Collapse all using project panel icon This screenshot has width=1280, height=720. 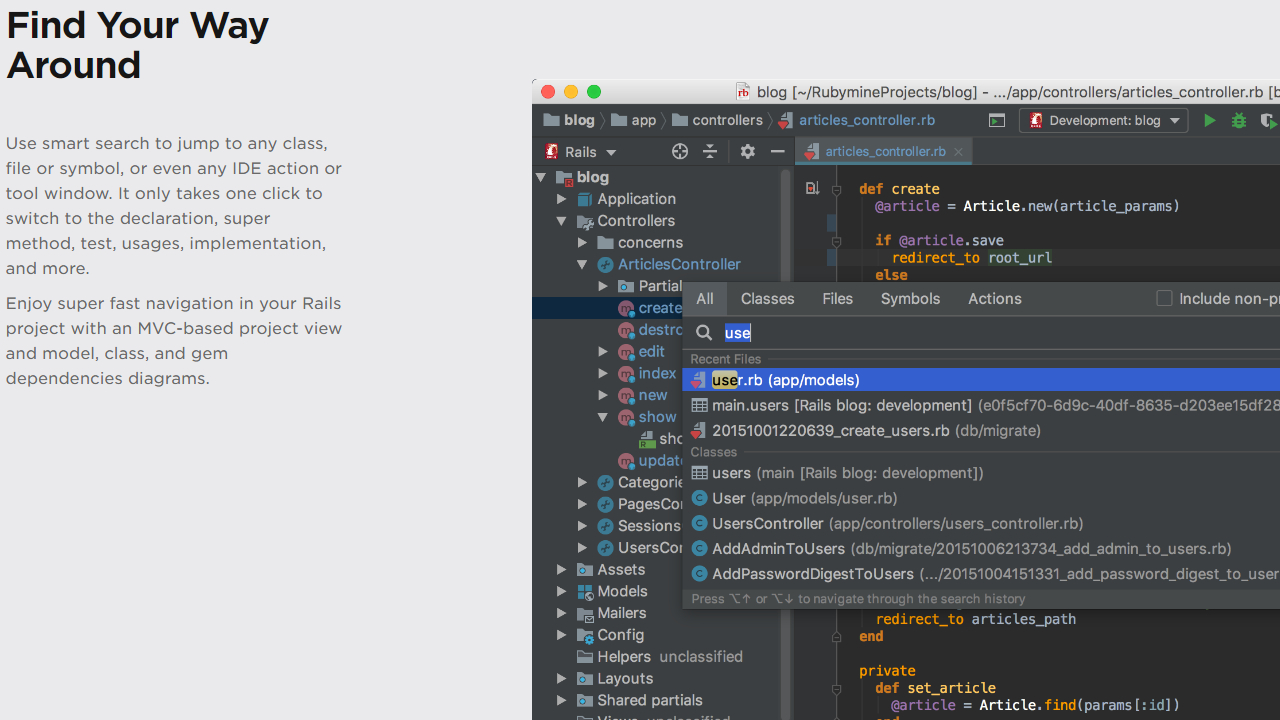click(710, 152)
